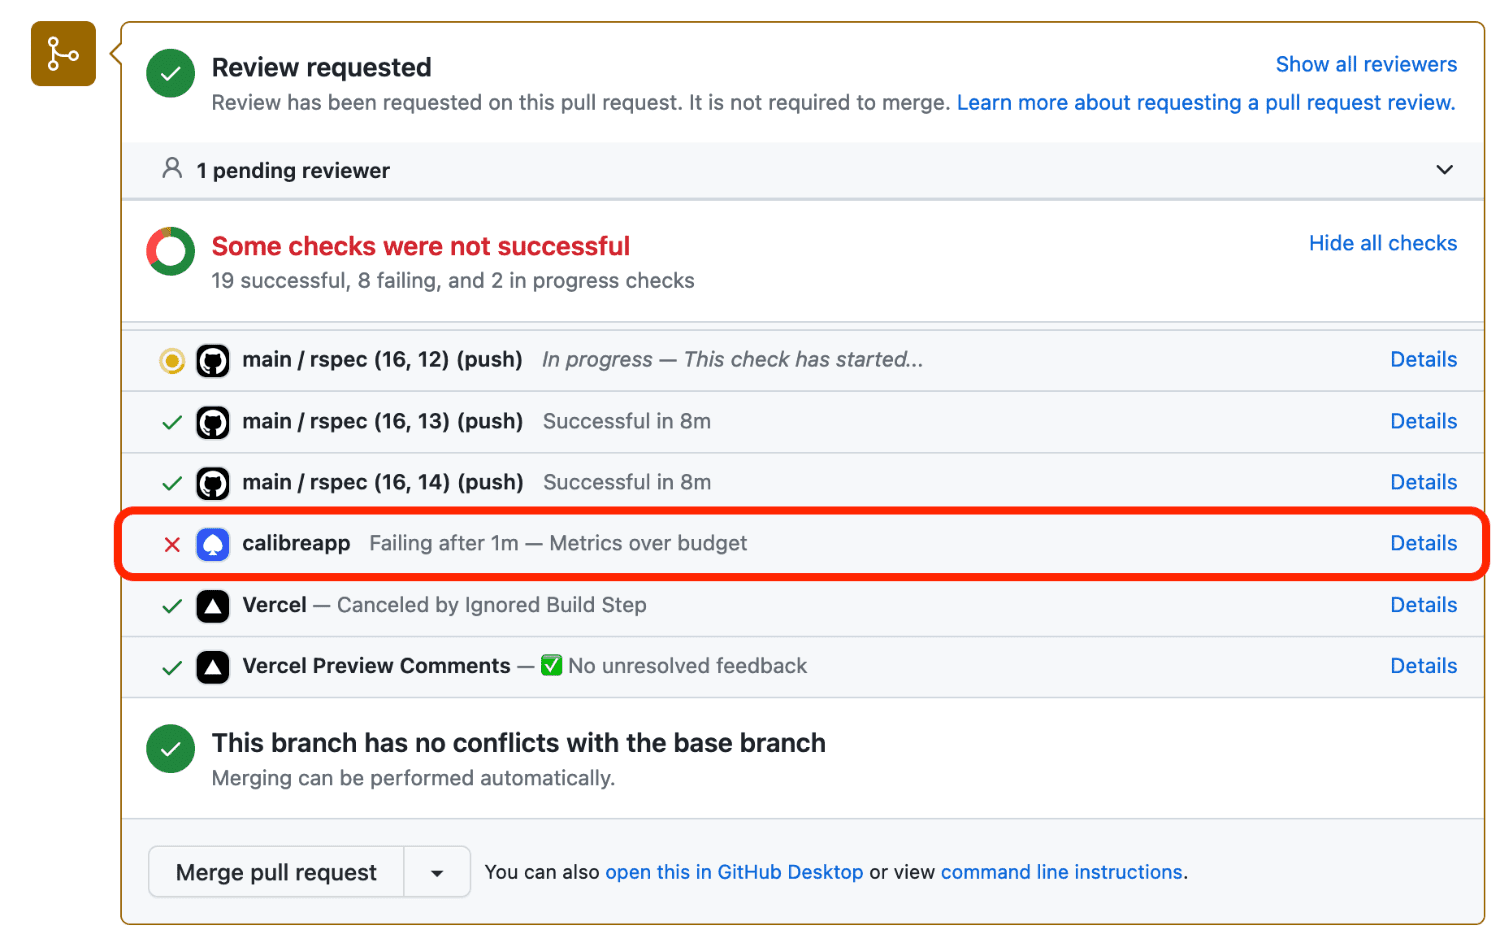Click the green Review requested checkmark icon
The height and width of the screenshot is (943, 1500).
click(170, 73)
